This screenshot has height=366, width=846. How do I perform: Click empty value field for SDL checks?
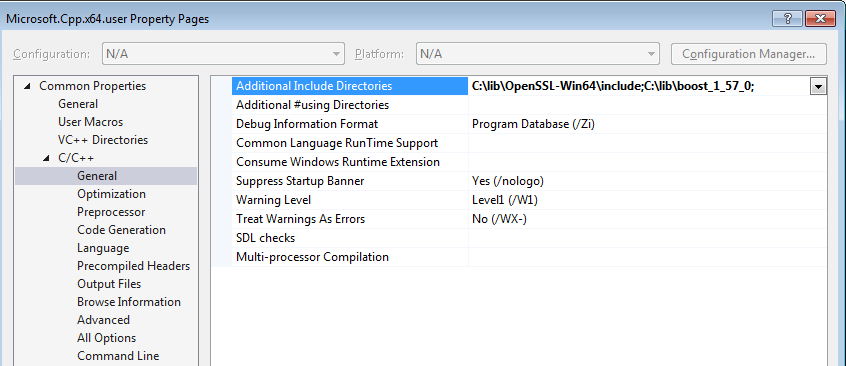[x=647, y=238]
